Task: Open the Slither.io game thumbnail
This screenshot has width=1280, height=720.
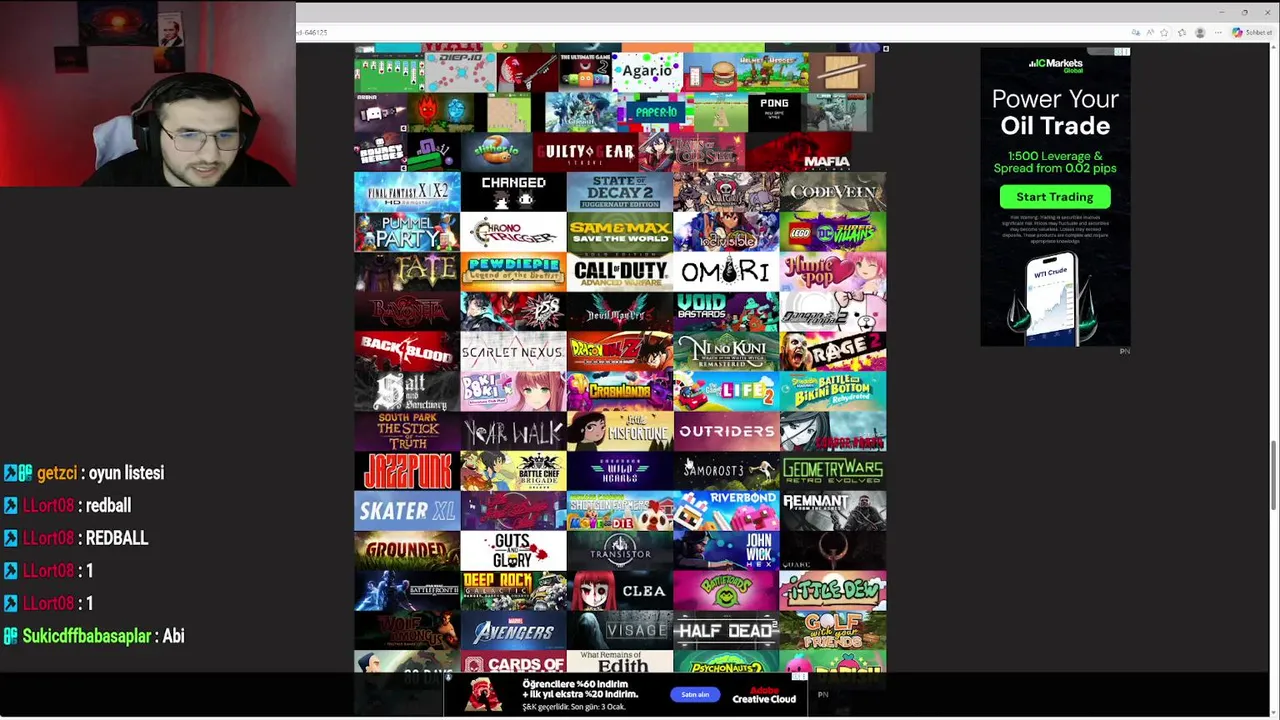Action: tap(497, 152)
